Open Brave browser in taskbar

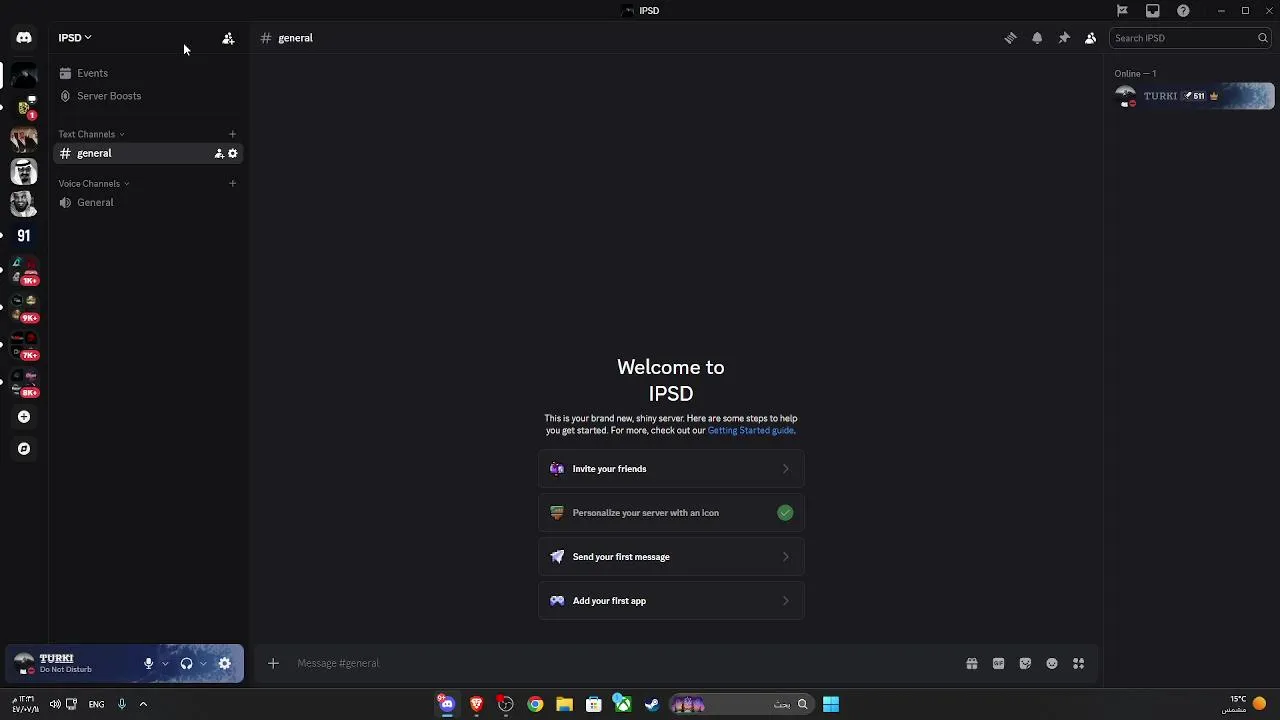[x=476, y=705]
